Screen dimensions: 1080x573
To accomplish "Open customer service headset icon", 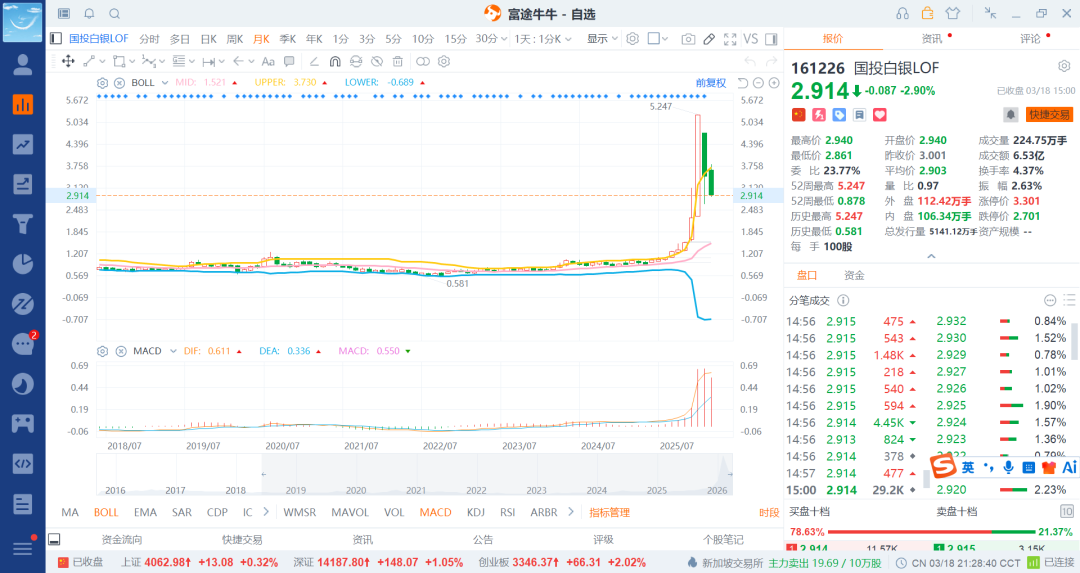I will pyautogui.click(x=902, y=13).
